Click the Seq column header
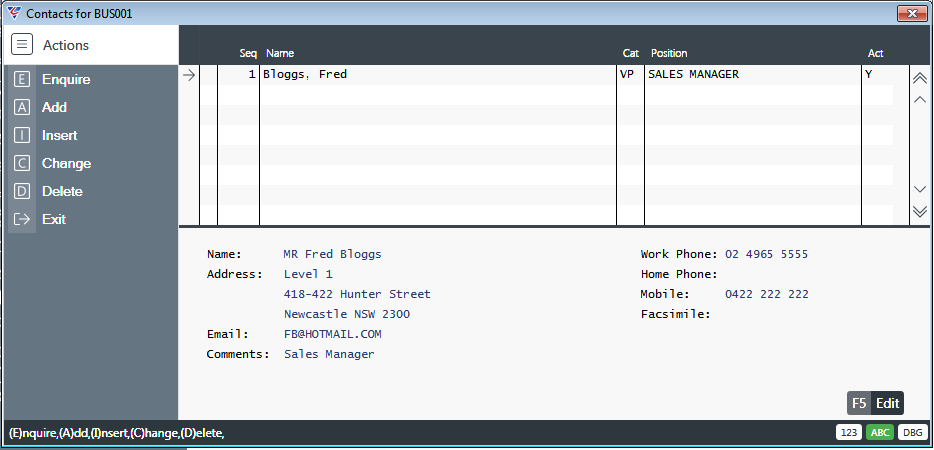The width and height of the screenshot is (934, 450). click(248, 53)
